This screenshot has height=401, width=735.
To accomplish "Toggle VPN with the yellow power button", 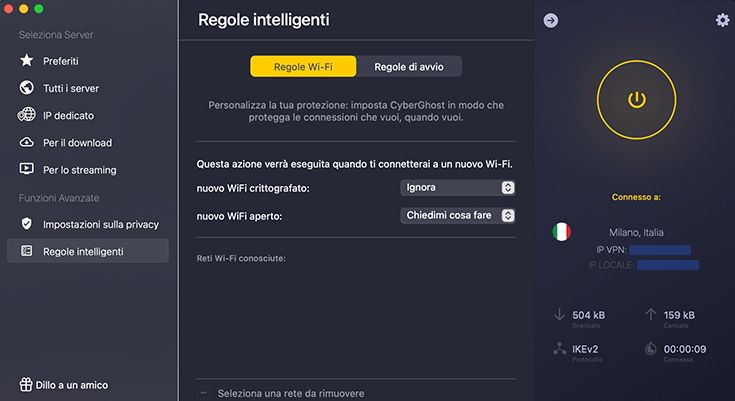I will point(637,99).
